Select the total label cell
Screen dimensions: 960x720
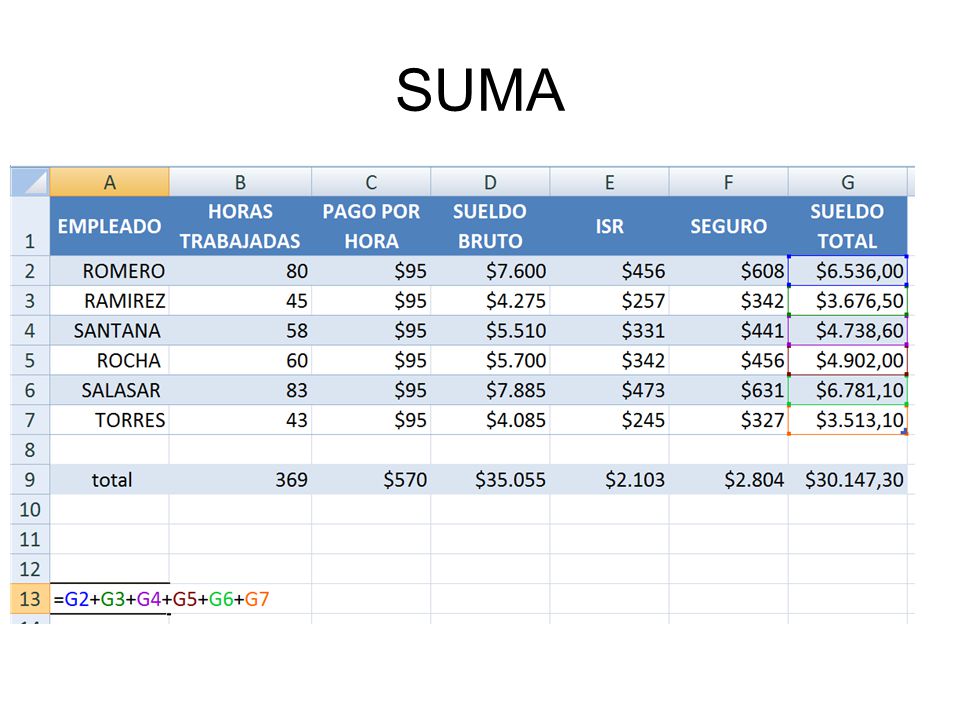[x=110, y=479]
